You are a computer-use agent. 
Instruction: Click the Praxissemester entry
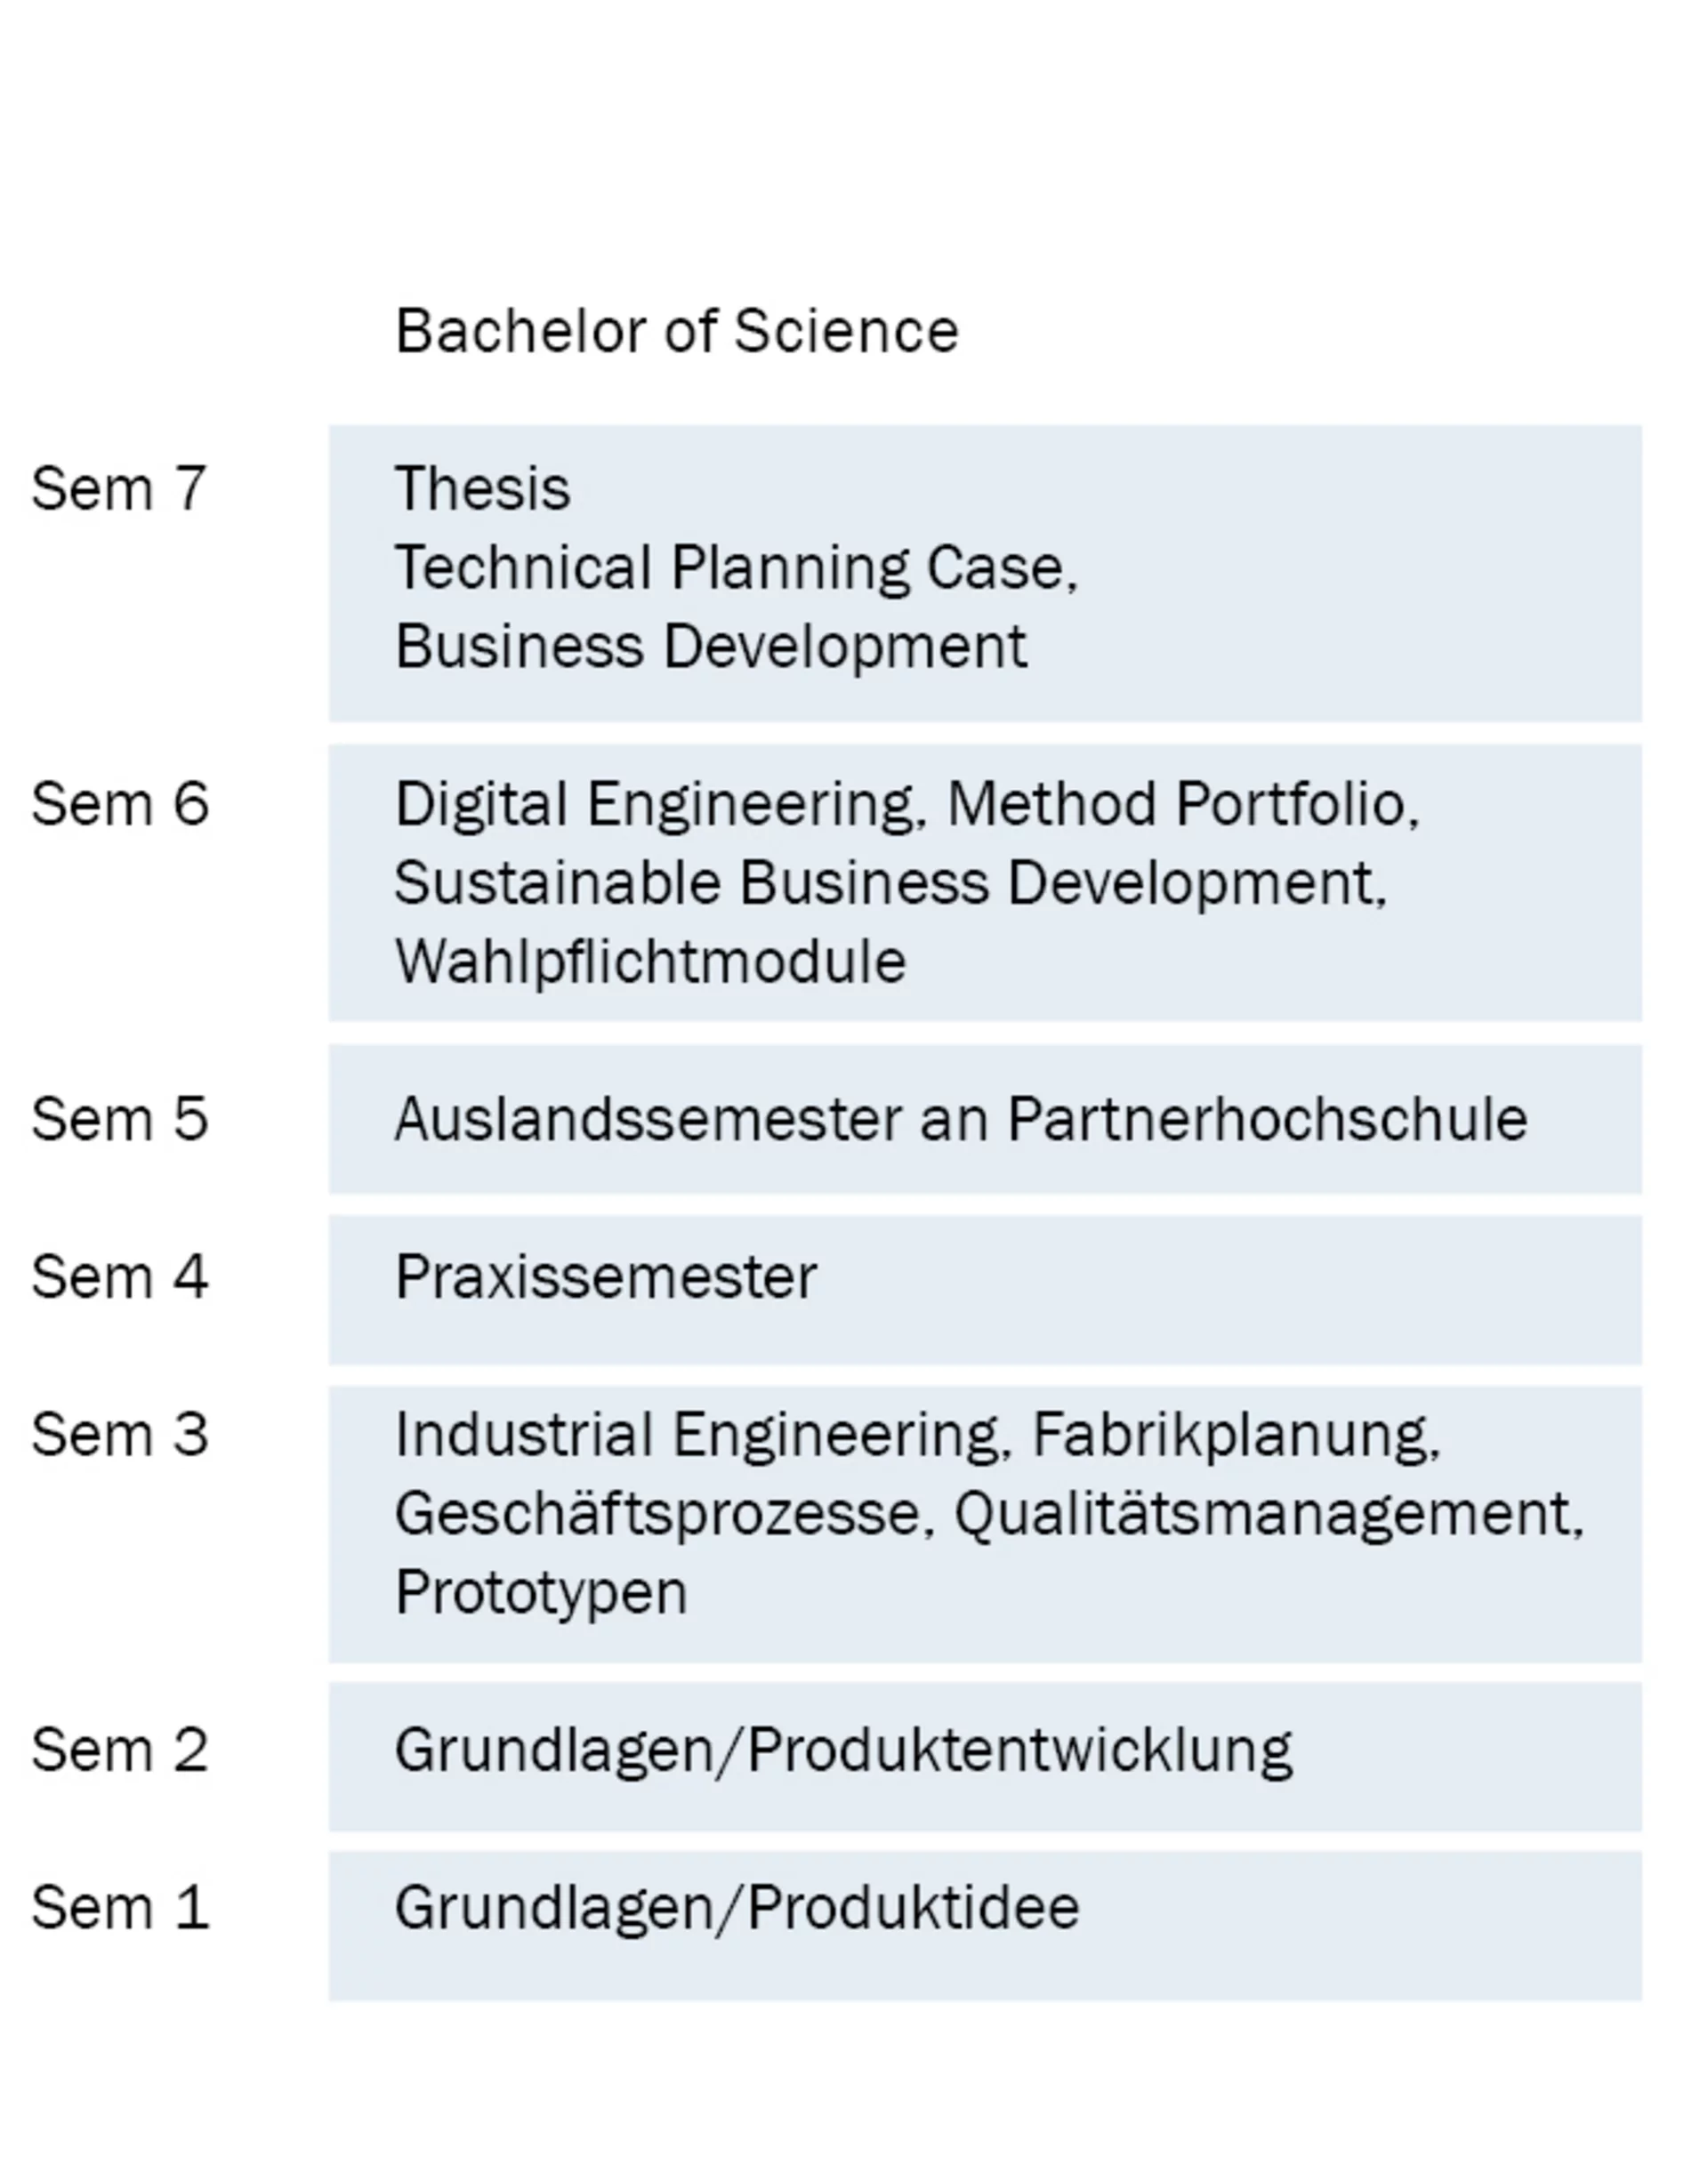click(x=606, y=1277)
